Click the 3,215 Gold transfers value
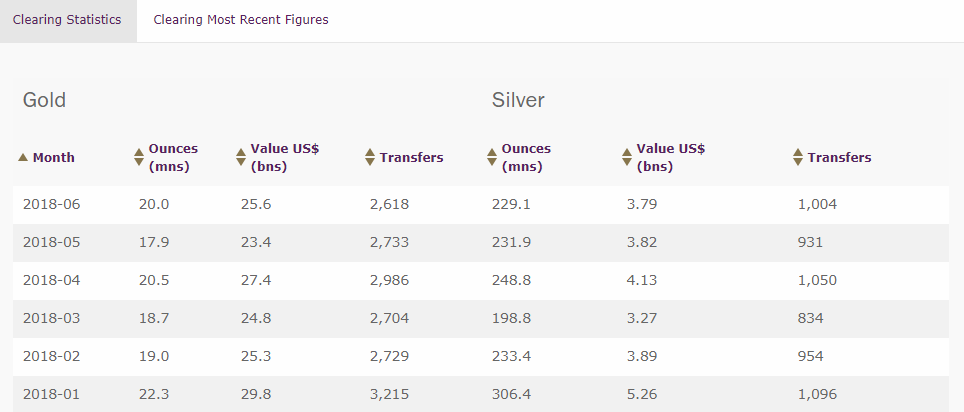This screenshot has width=964, height=412. pos(389,394)
